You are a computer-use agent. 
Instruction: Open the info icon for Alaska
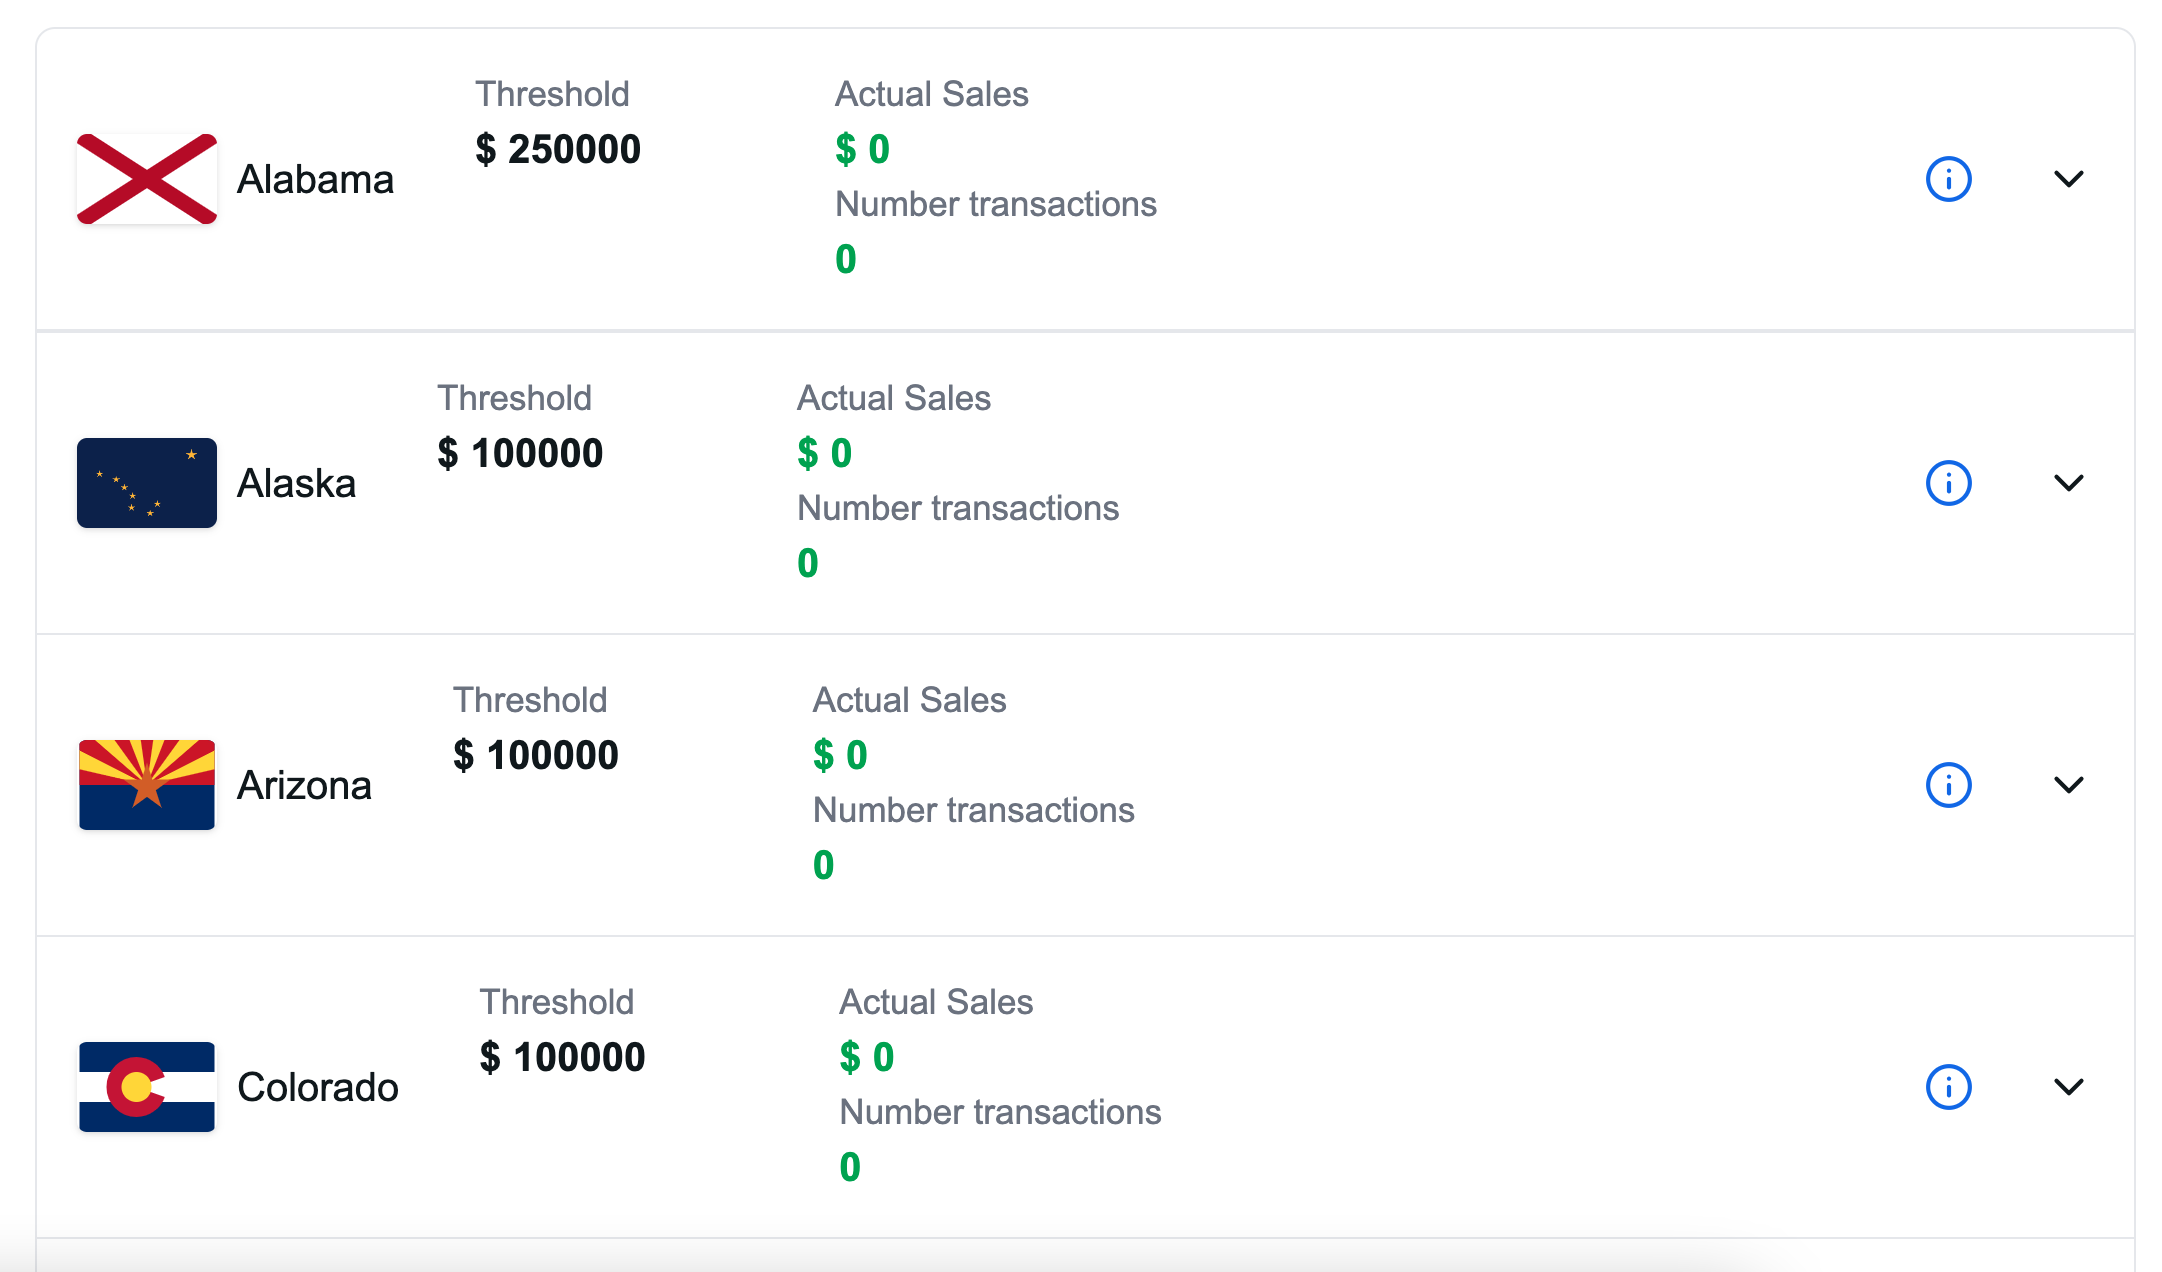point(1947,484)
